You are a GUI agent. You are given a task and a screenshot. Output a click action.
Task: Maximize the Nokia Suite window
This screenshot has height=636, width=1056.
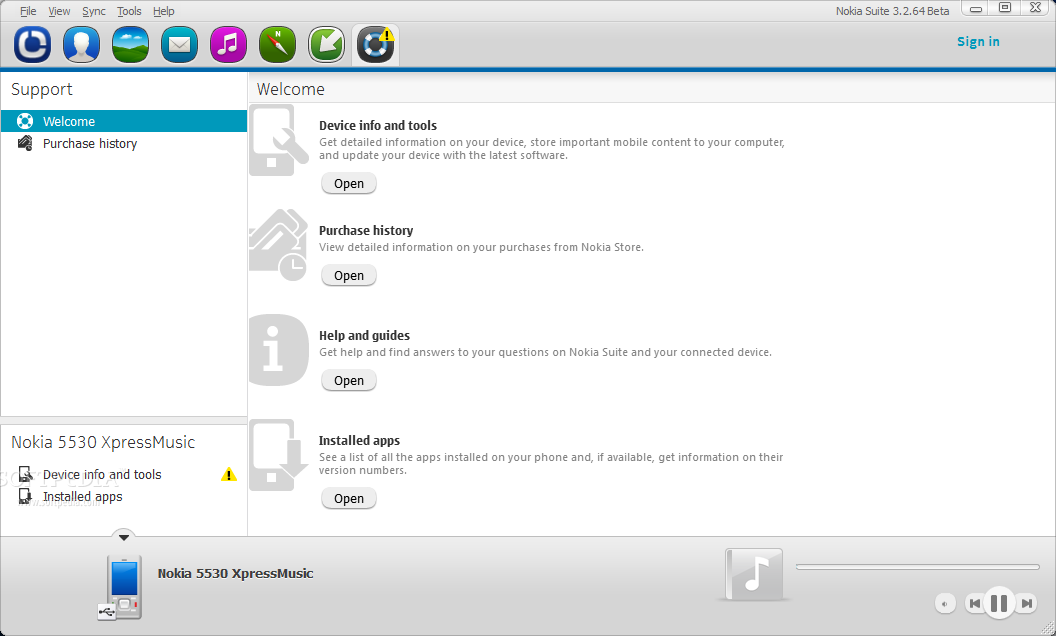pos(1004,8)
